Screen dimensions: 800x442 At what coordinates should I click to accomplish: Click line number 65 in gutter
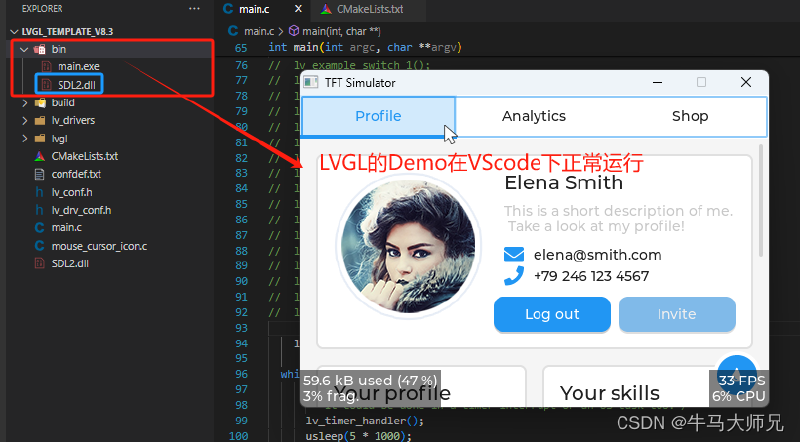tap(241, 48)
